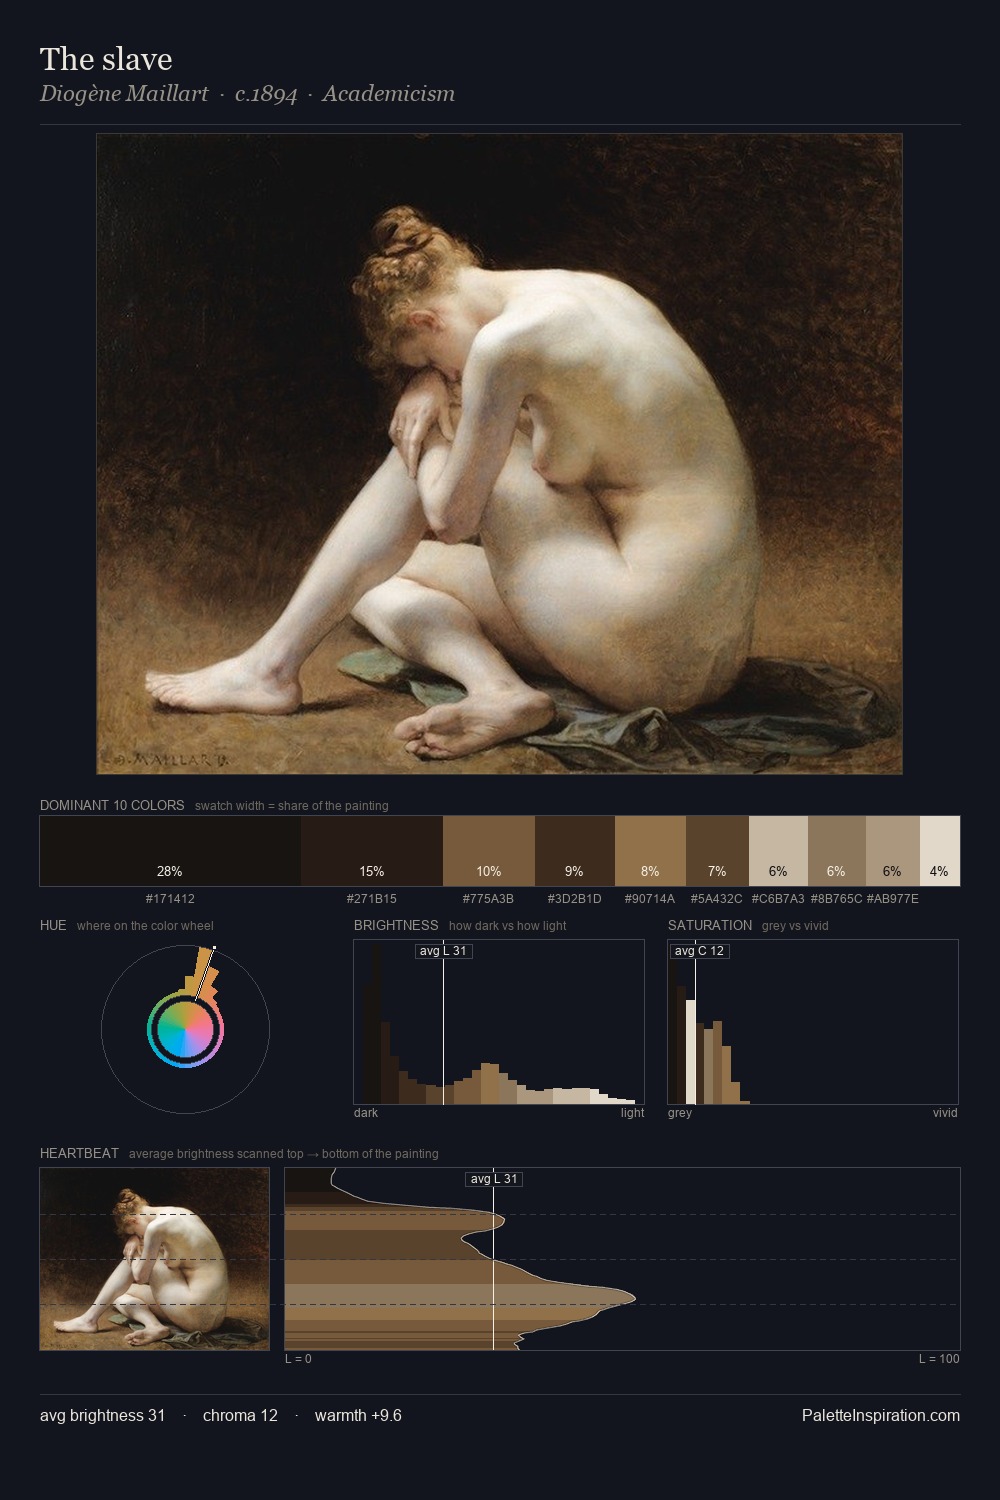Click the style 'Academicism'
The height and width of the screenshot is (1500, 1000).
click(x=388, y=94)
